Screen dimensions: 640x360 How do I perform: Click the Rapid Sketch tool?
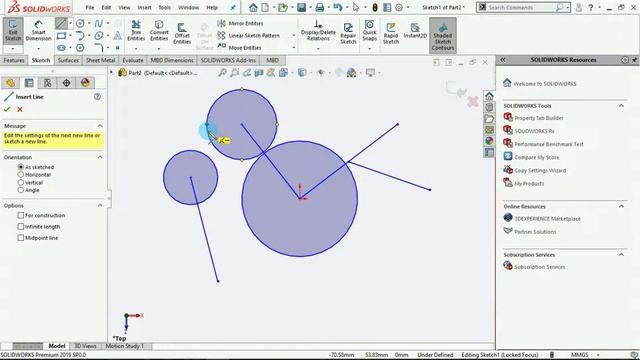(391, 33)
